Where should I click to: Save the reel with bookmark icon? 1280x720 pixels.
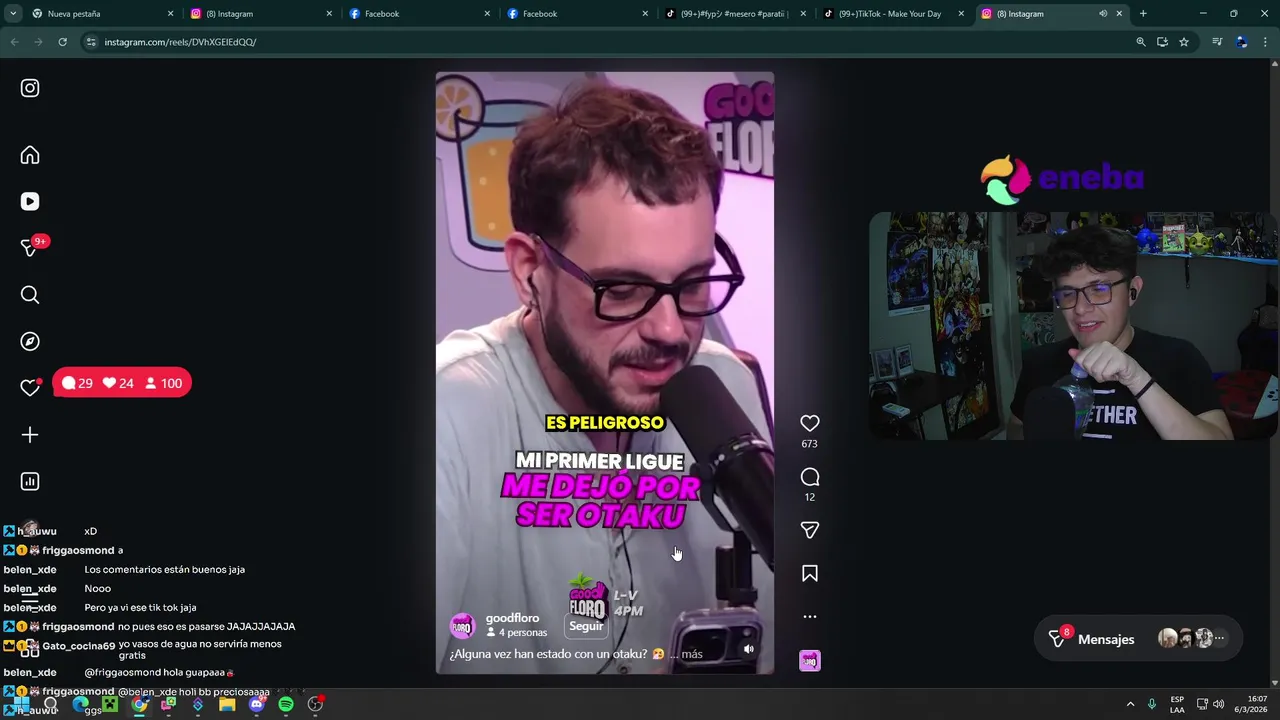click(810, 573)
